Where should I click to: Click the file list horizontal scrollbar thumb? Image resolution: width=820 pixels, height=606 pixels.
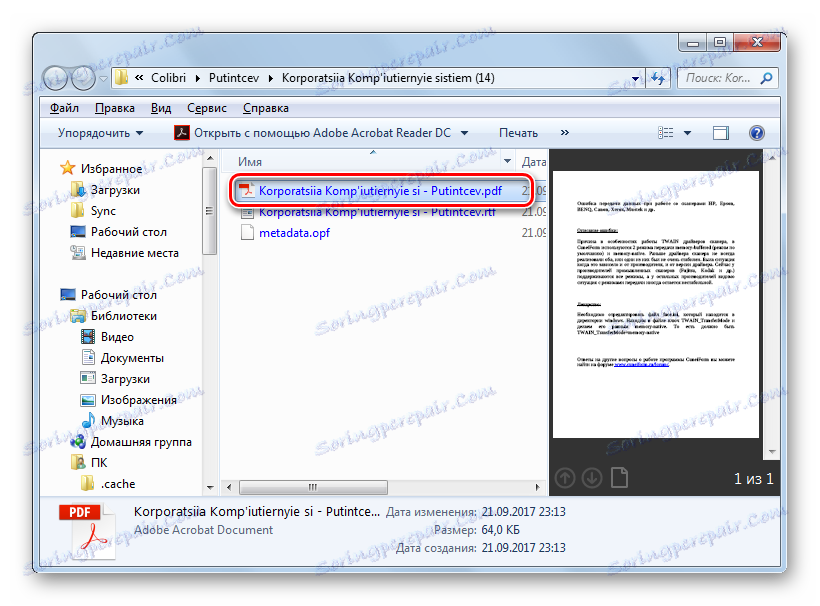pos(313,487)
